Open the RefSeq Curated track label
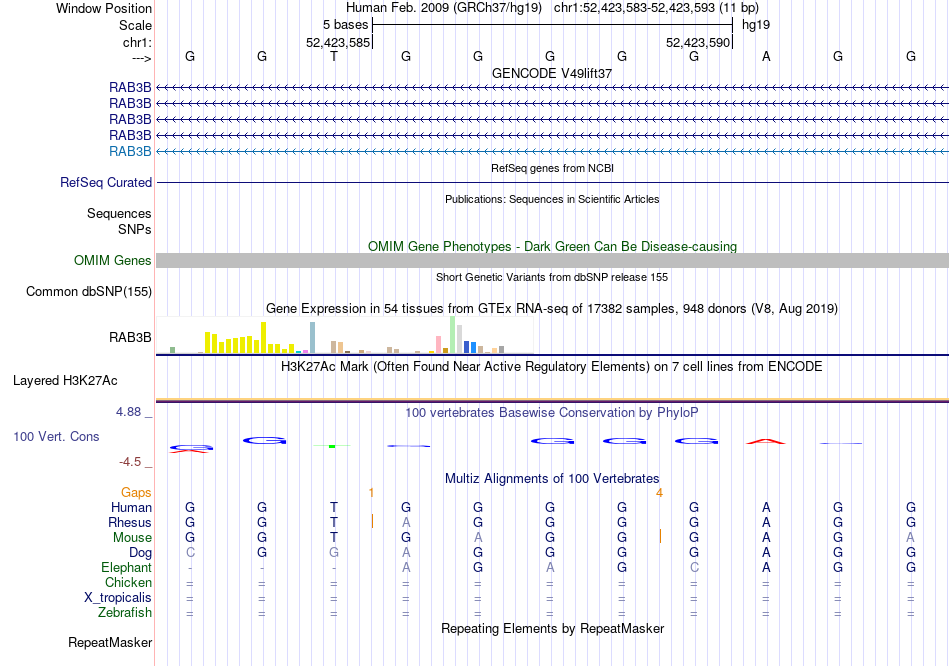This screenshot has width=950, height=666. pyautogui.click(x=106, y=182)
